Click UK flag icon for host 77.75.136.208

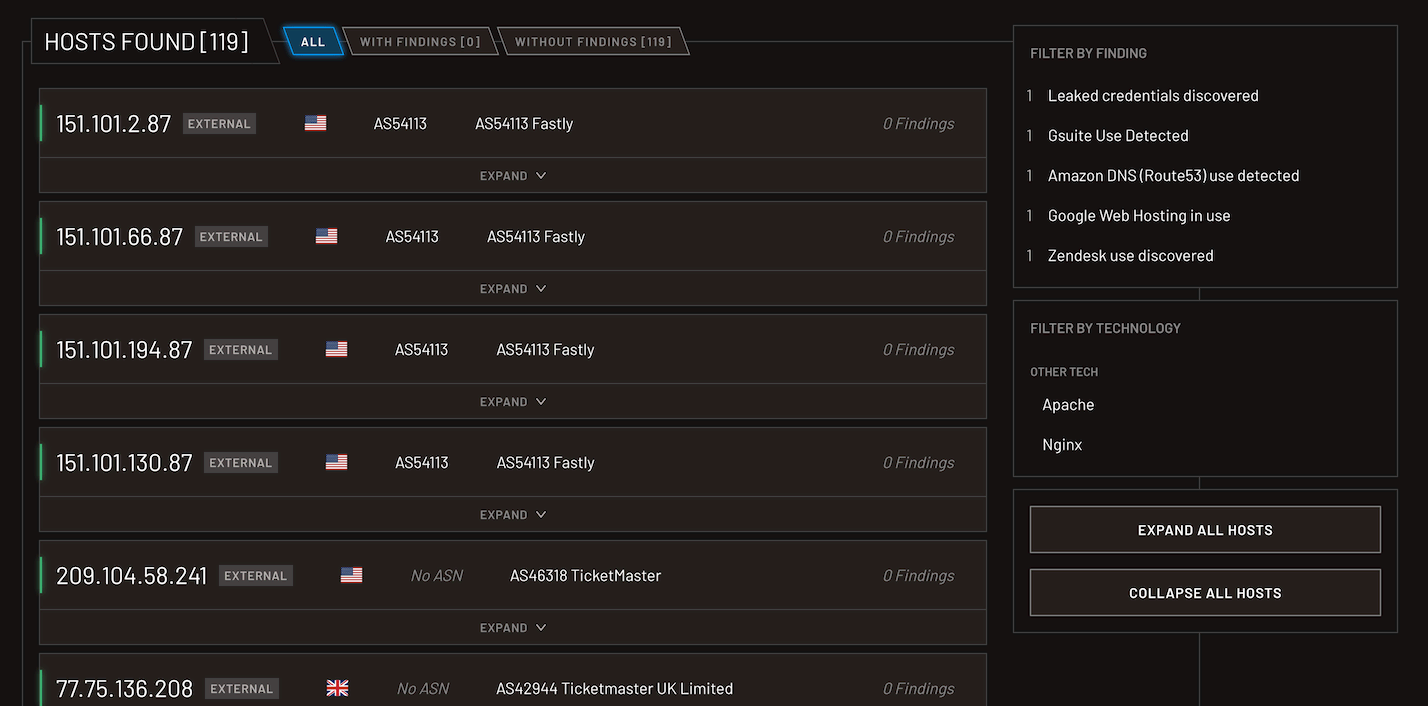[338, 688]
